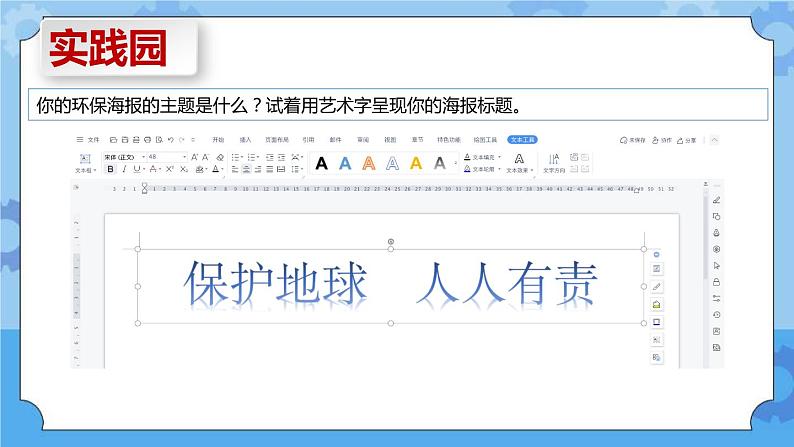Image resolution: width=794 pixels, height=447 pixels.
Task: Click the pen icon beside the text box
Action: click(x=656, y=288)
